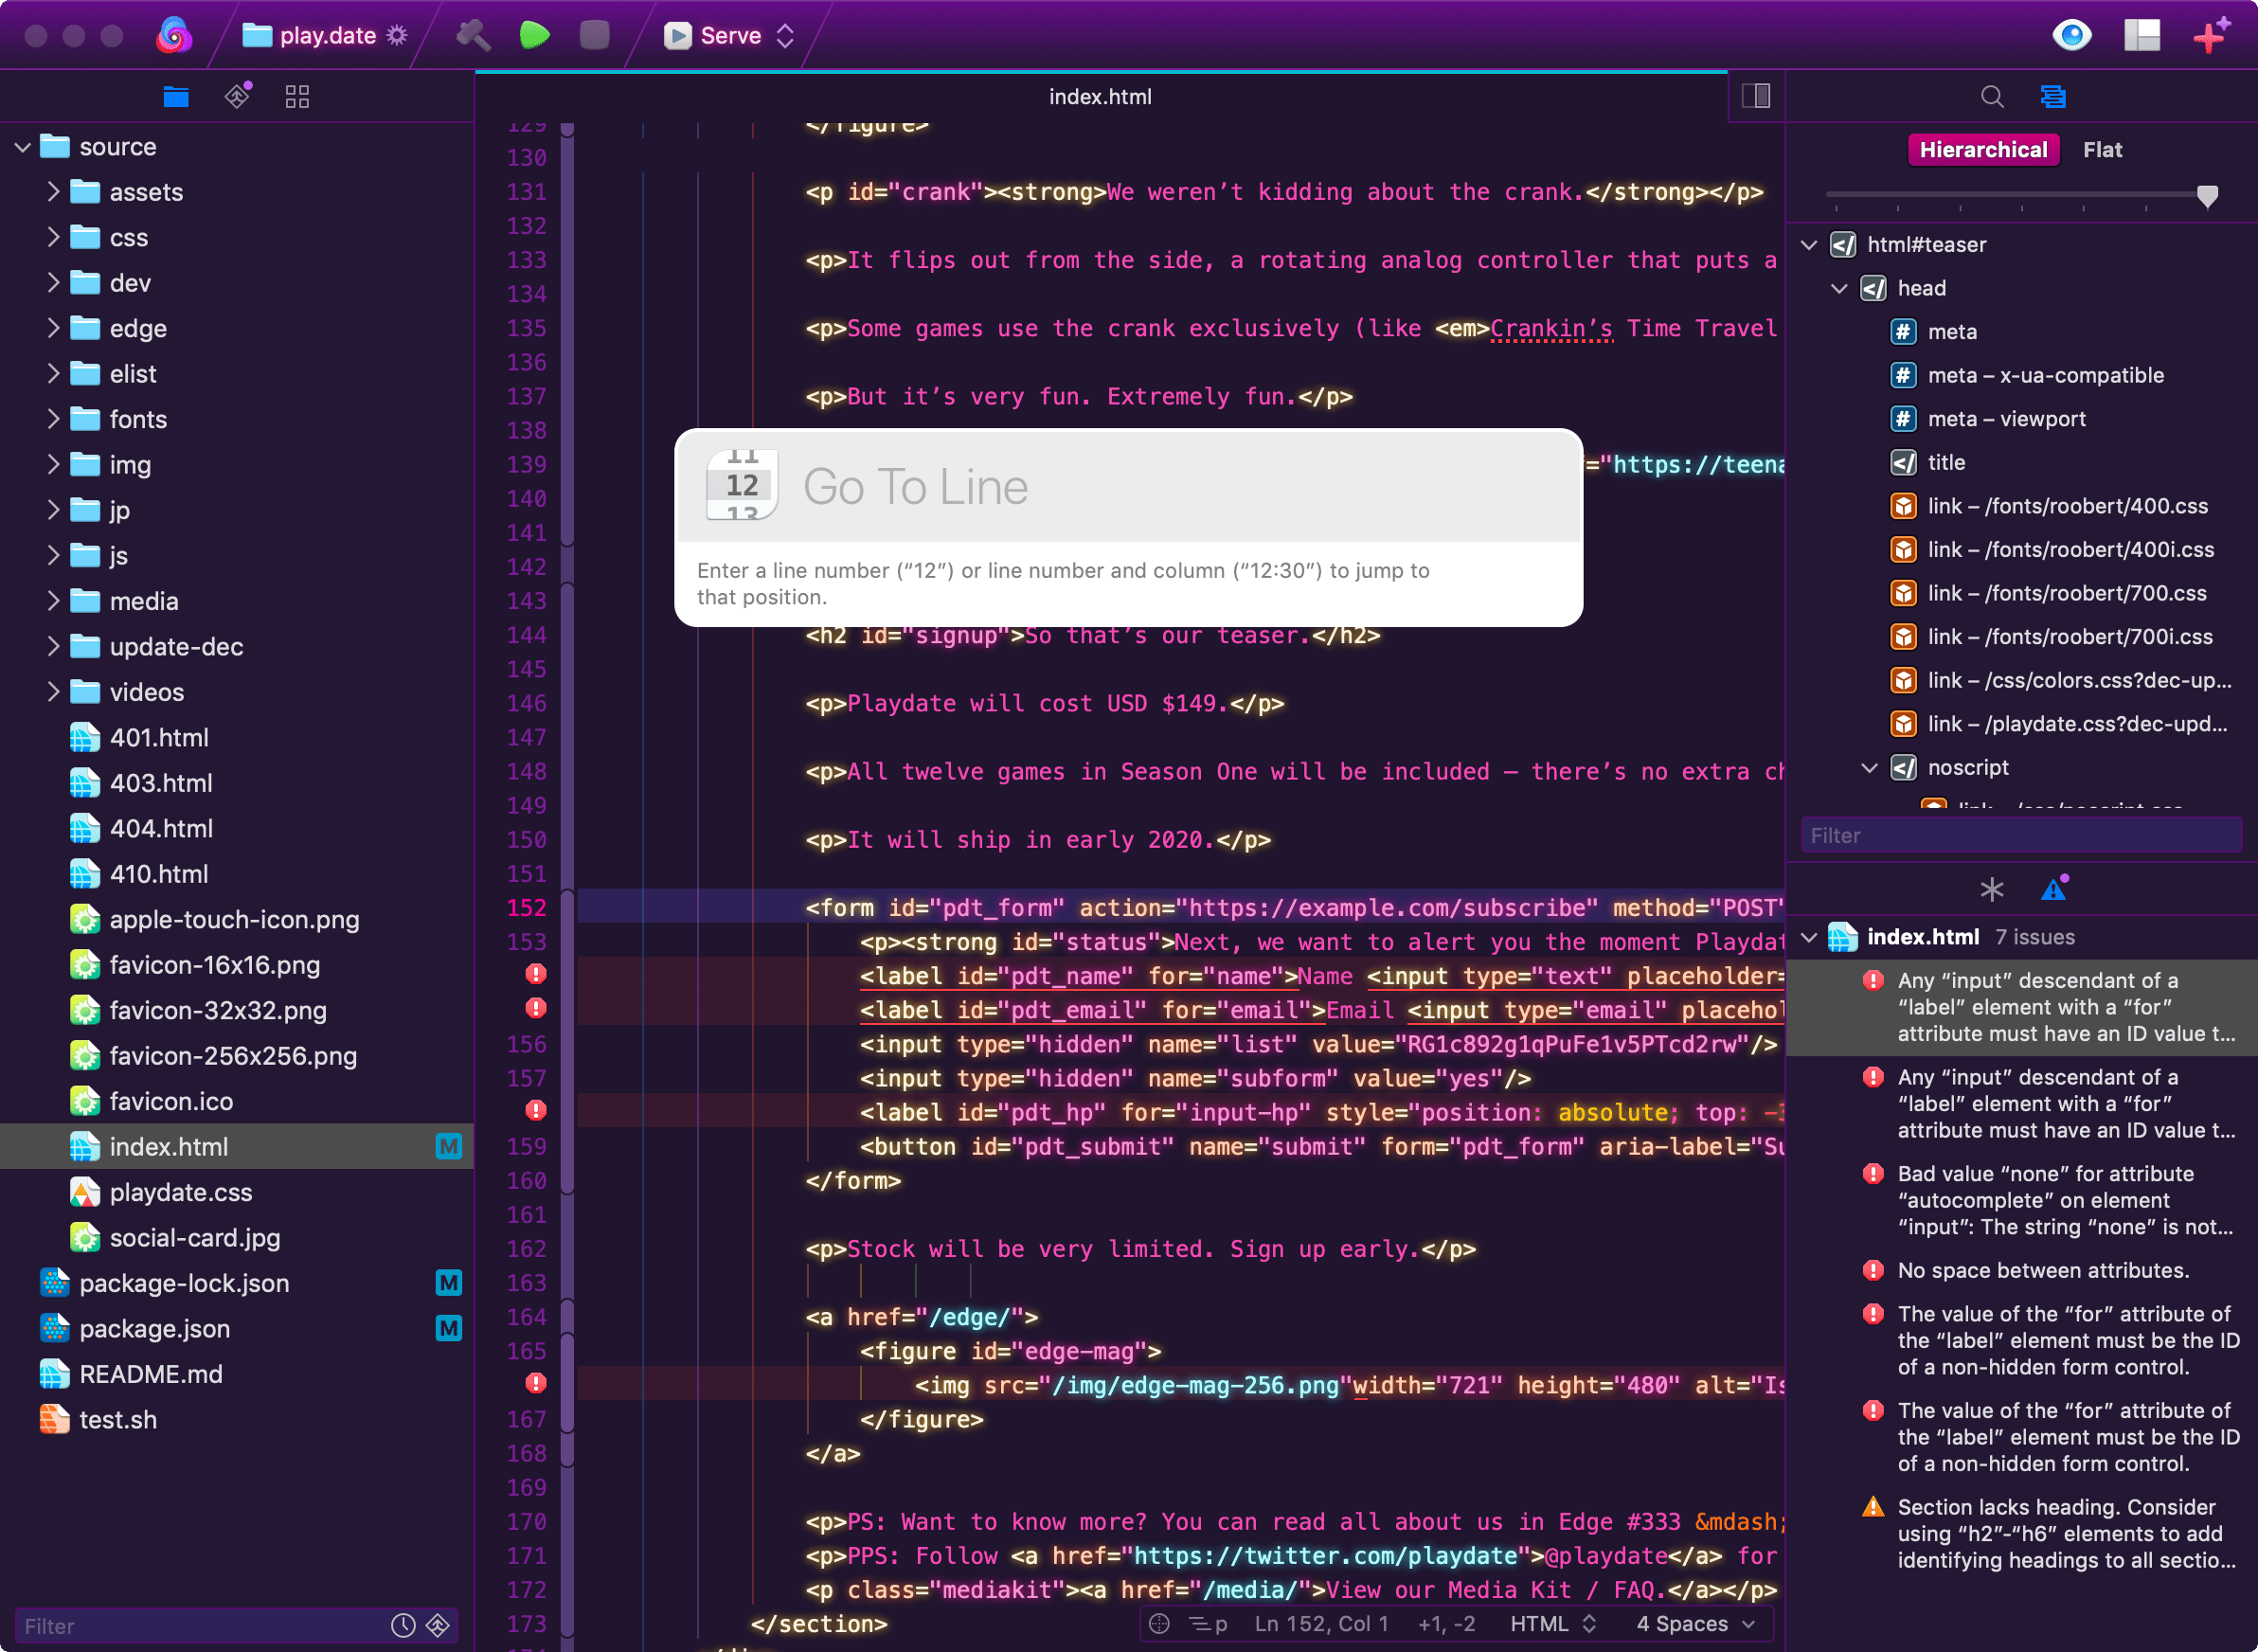Toggle the editor split view icon
The image size is (2258, 1652).
click(x=1756, y=96)
